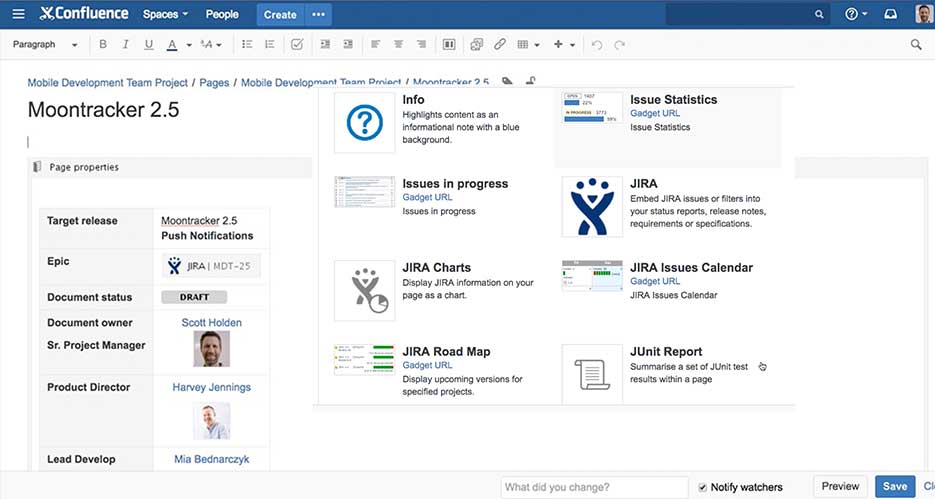Open first Mobile Development Team Project breadcrumb

click(107, 83)
